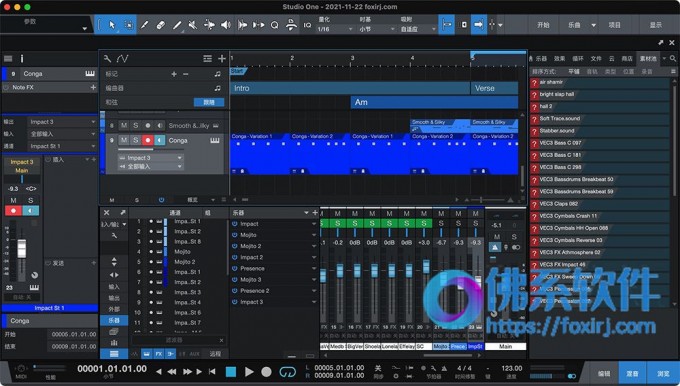Viewport: 680px width, 386px height.
Task: Open the 项目 page
Action: point(615,25)
